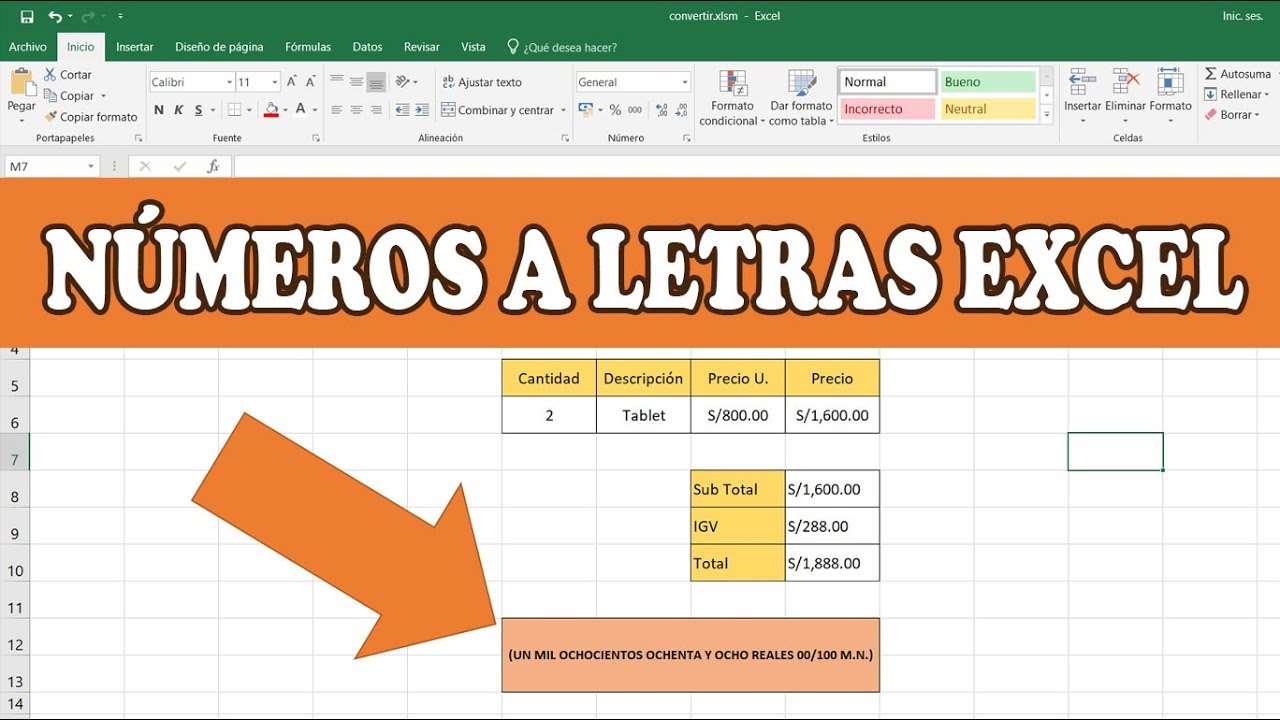The width and height of the screenshot is (1280, 720).
Task: Click the Copiar icon
Action: point(50,96)
